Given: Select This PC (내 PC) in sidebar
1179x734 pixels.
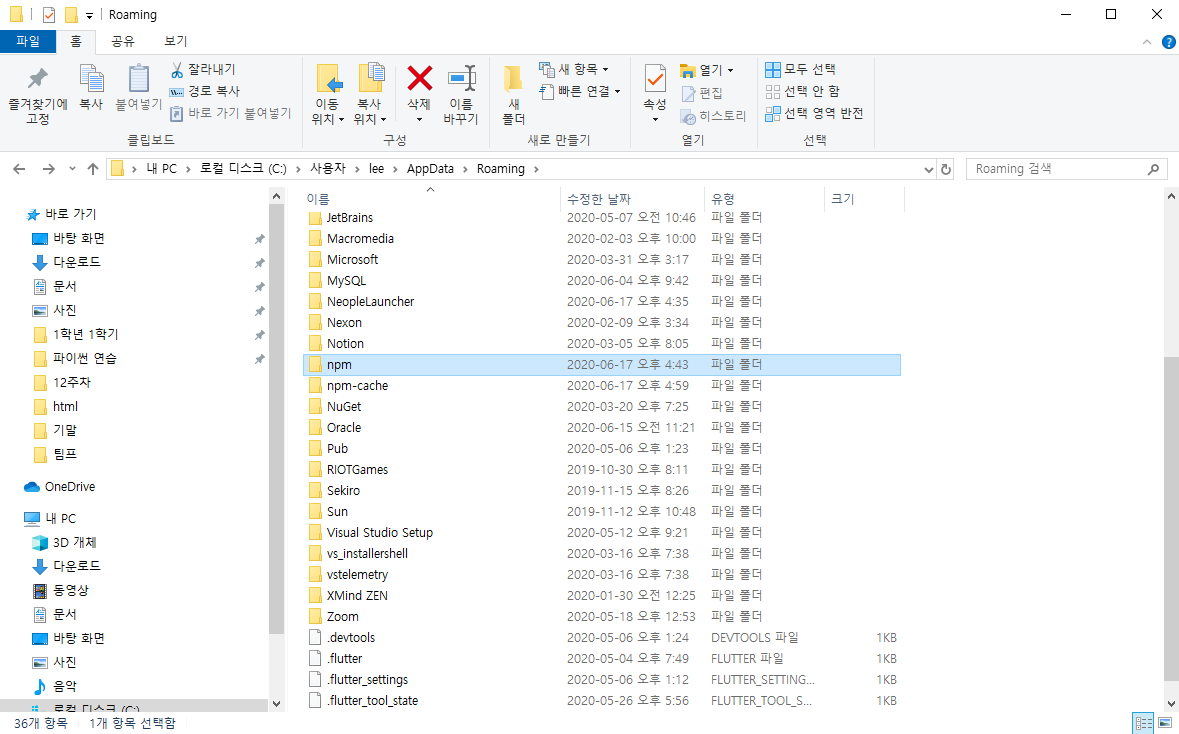Looking at the screenshot, I should [50, 519].
